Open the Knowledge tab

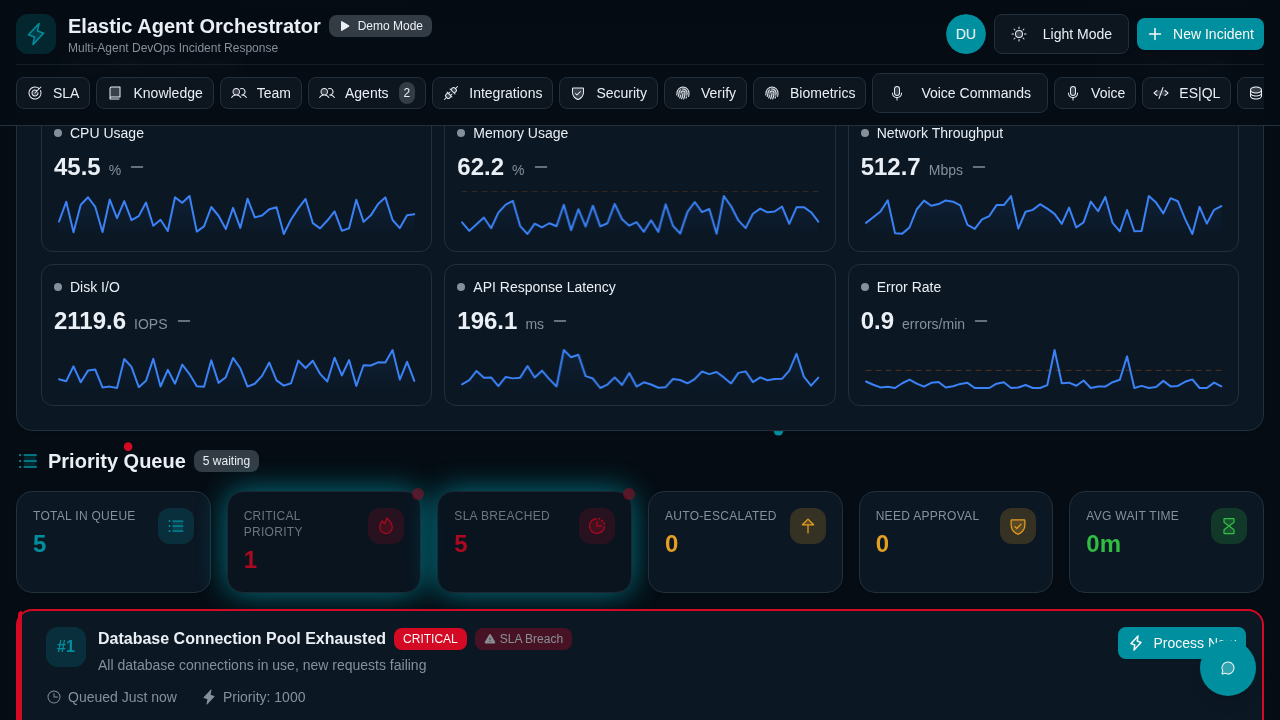155,93
